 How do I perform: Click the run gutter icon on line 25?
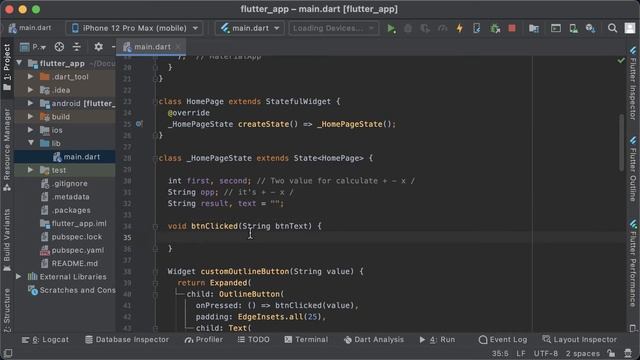tap(139, 124)
